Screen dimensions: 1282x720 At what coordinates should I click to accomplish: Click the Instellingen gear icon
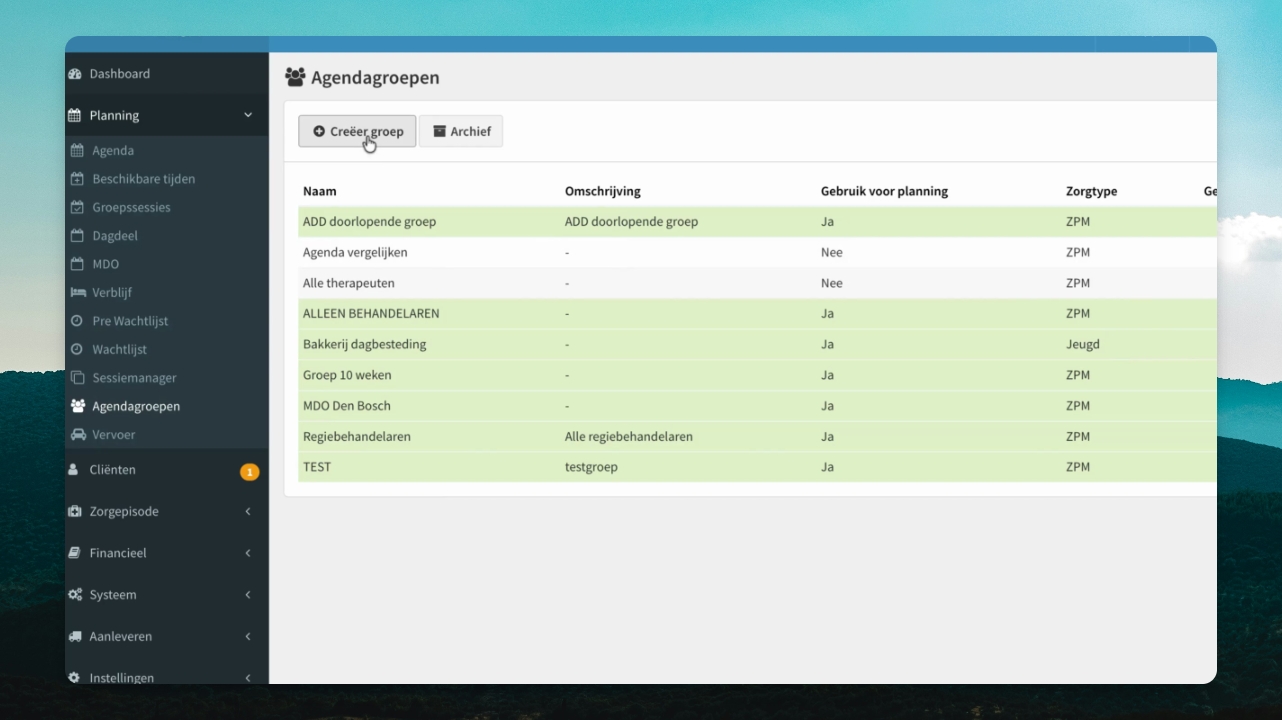[x=74, y=678]
